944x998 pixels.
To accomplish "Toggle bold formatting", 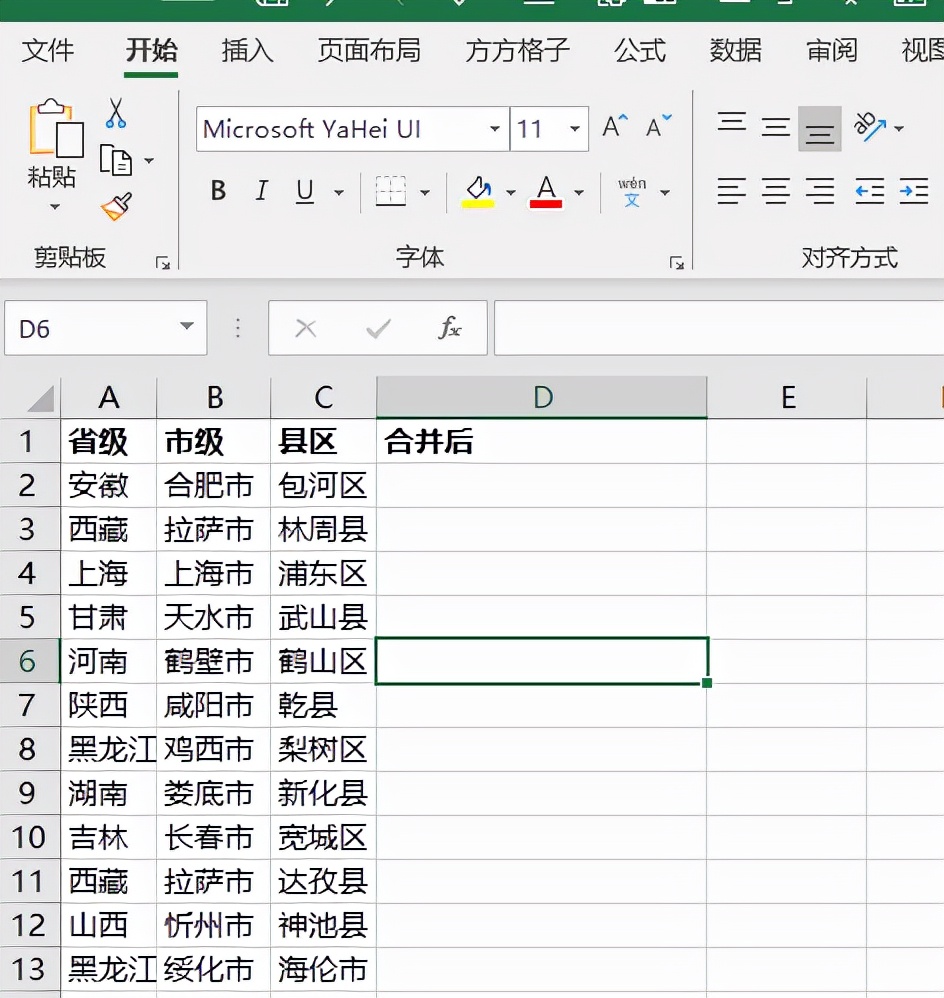I will pyautogui.click(x=218, y=191).
